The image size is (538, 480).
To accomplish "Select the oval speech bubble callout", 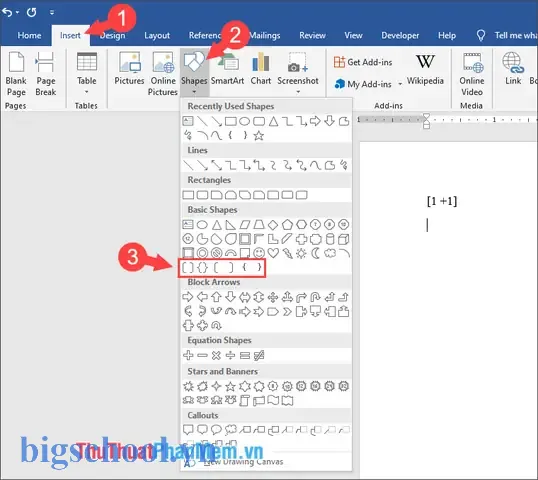I will pos(216,429).
